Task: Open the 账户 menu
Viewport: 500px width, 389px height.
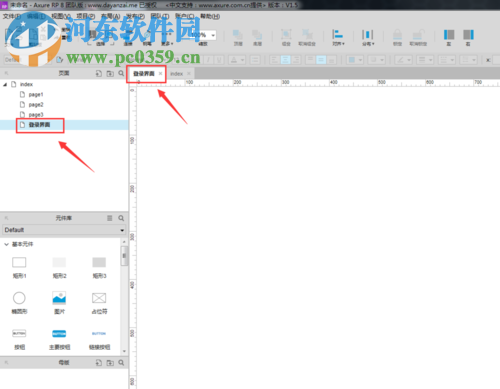Action: coord(185,16)
